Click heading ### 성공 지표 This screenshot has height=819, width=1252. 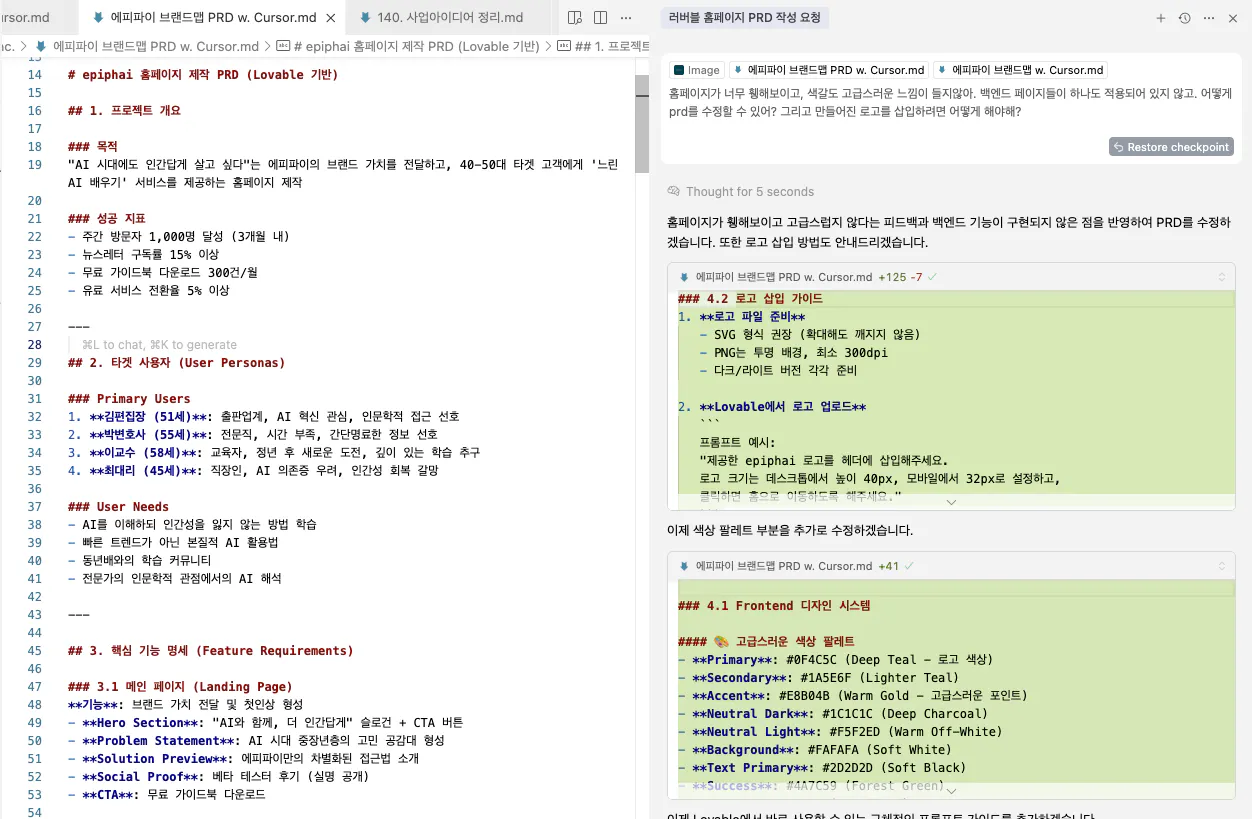click(107, 218)
